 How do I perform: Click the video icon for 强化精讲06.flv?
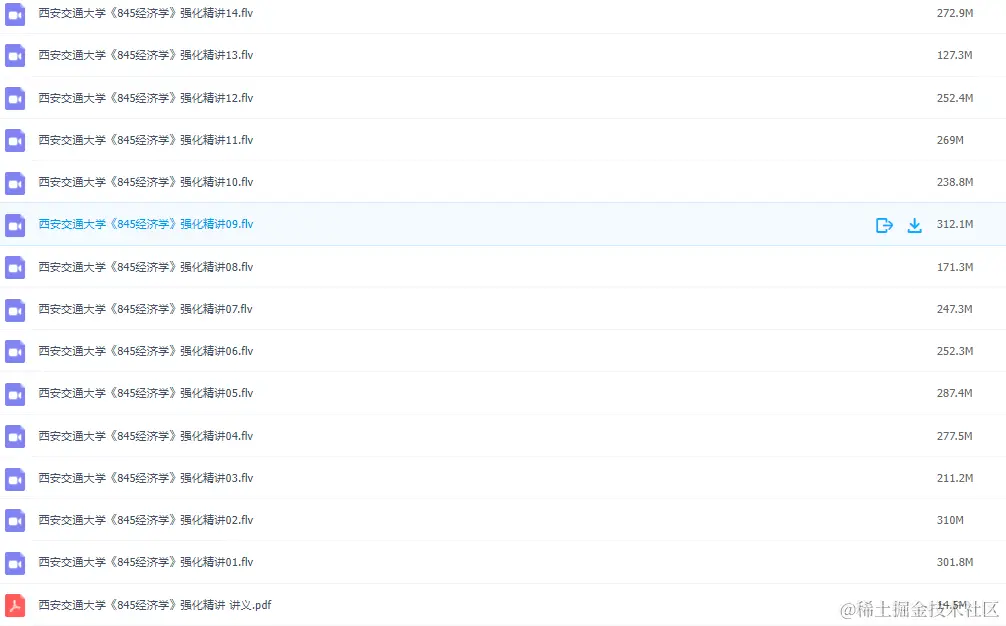[x=15, y=351]
